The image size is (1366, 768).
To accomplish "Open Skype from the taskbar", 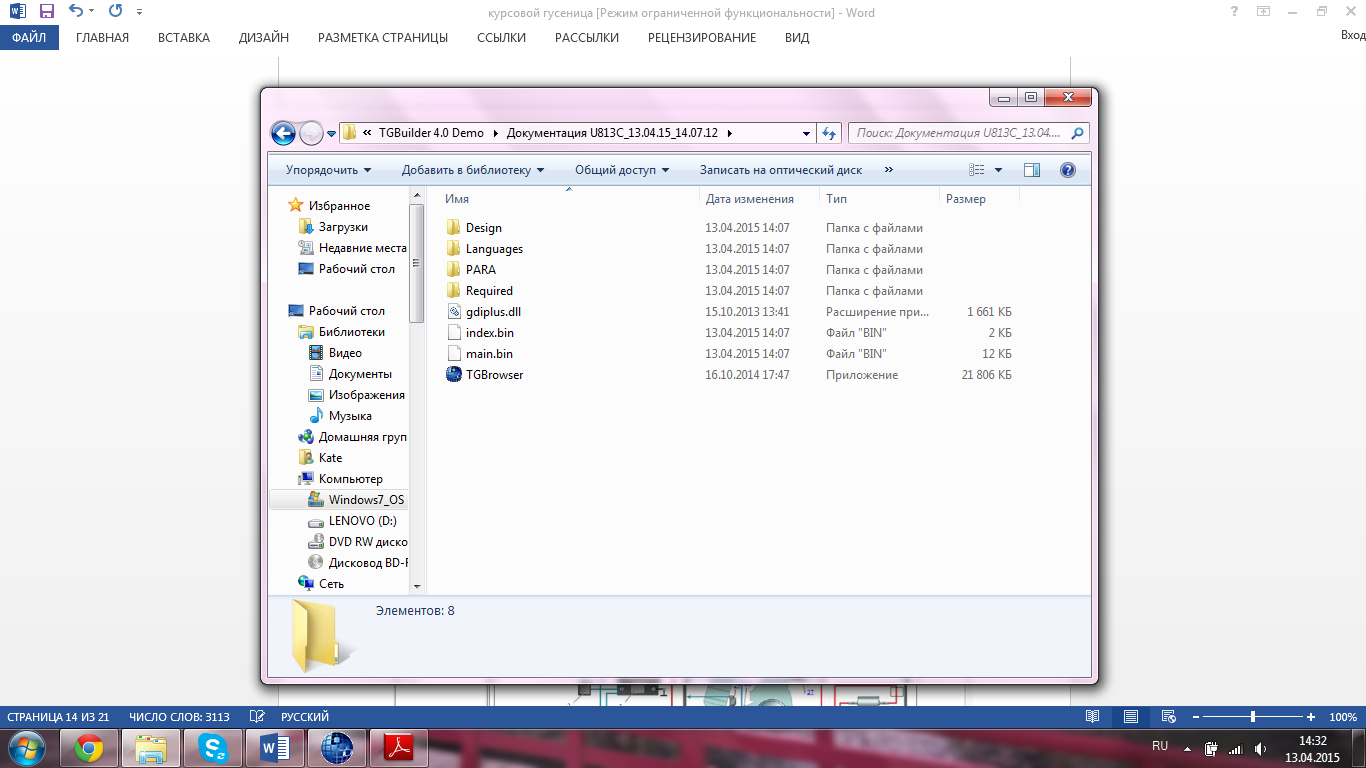I will (x=212, y=748).
